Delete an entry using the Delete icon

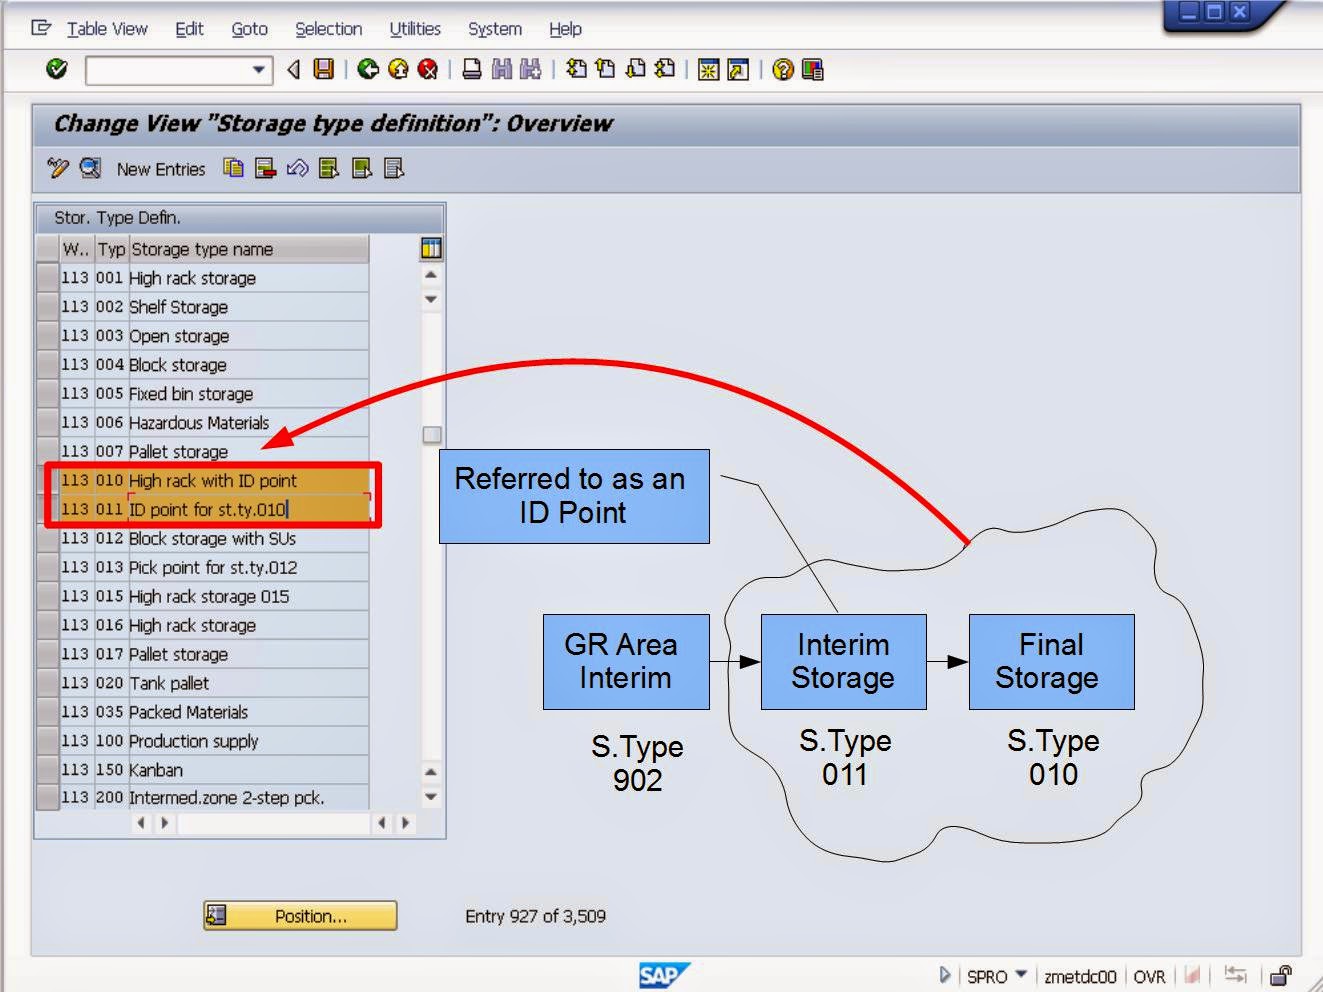click(266, 168)
